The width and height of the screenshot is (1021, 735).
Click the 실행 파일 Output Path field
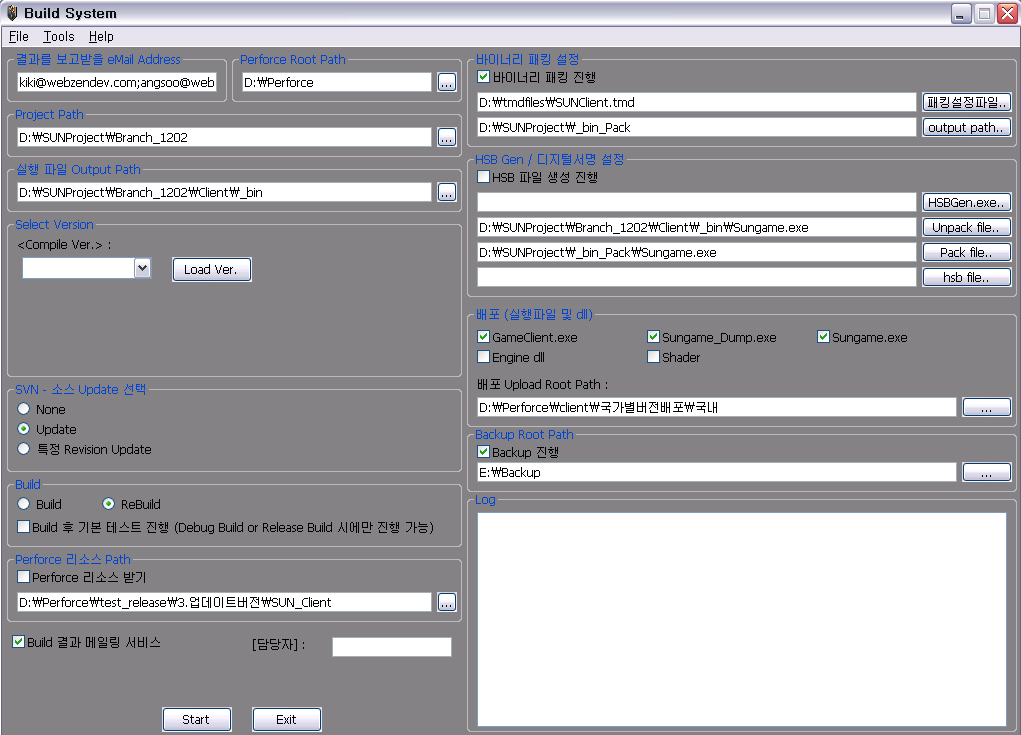224,192
